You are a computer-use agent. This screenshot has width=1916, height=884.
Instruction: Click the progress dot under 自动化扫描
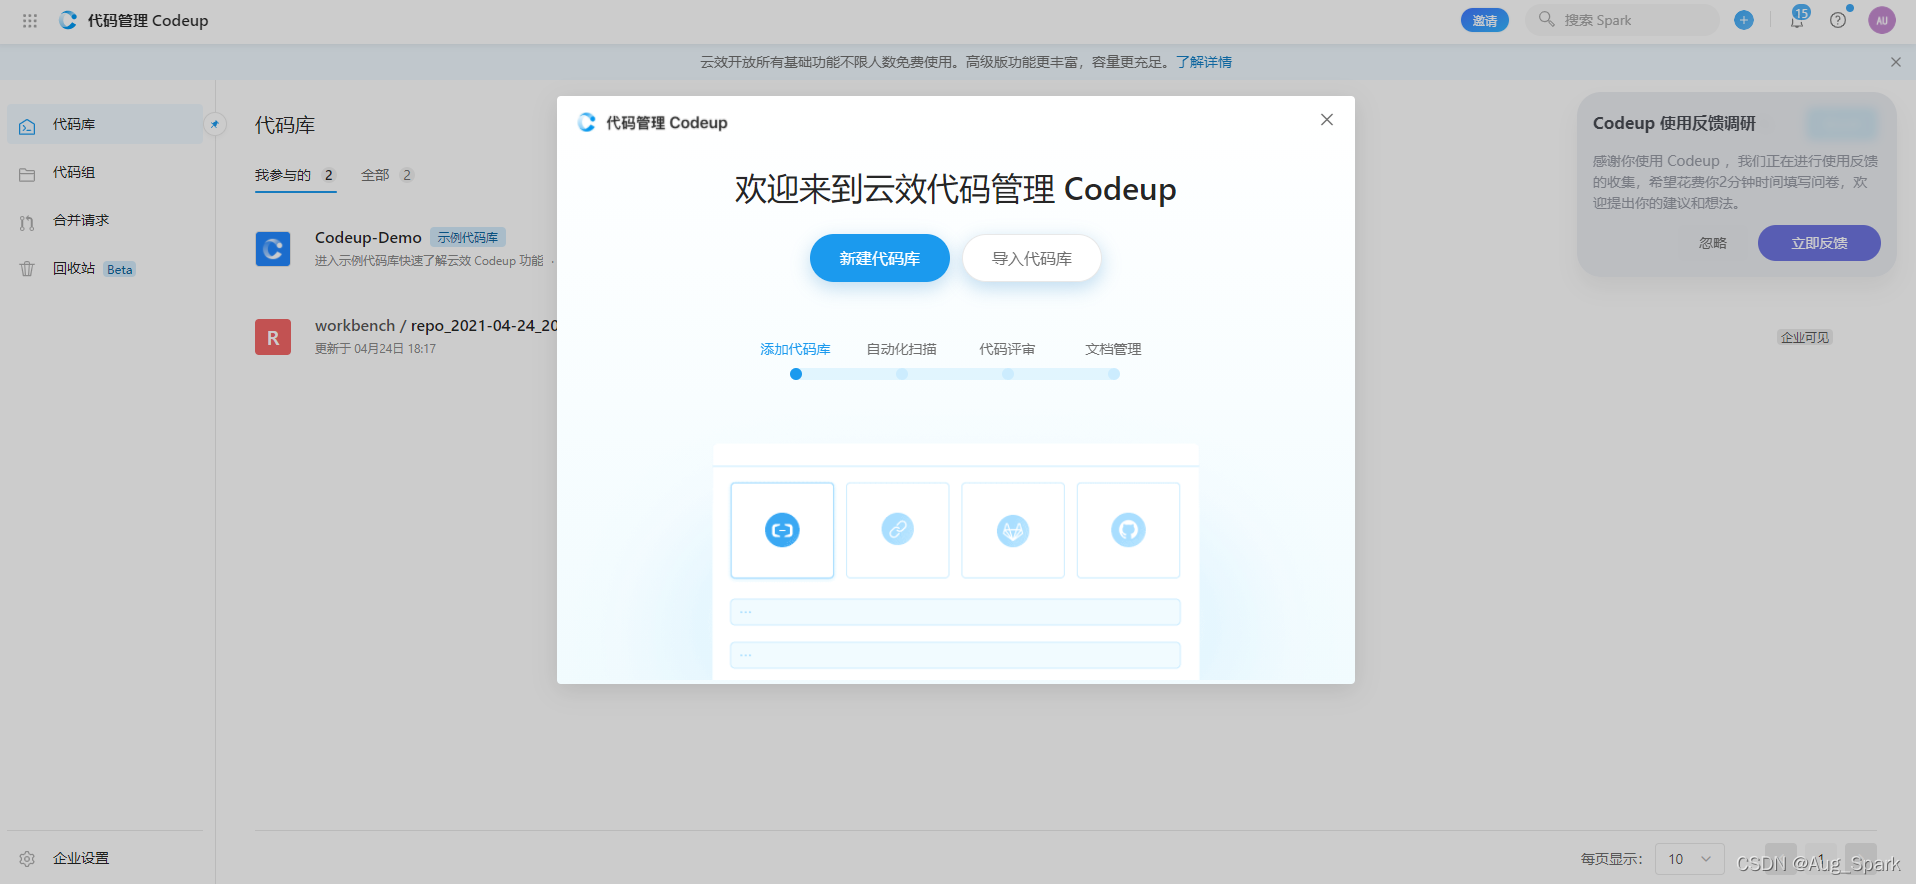click(x=902, y=374)
